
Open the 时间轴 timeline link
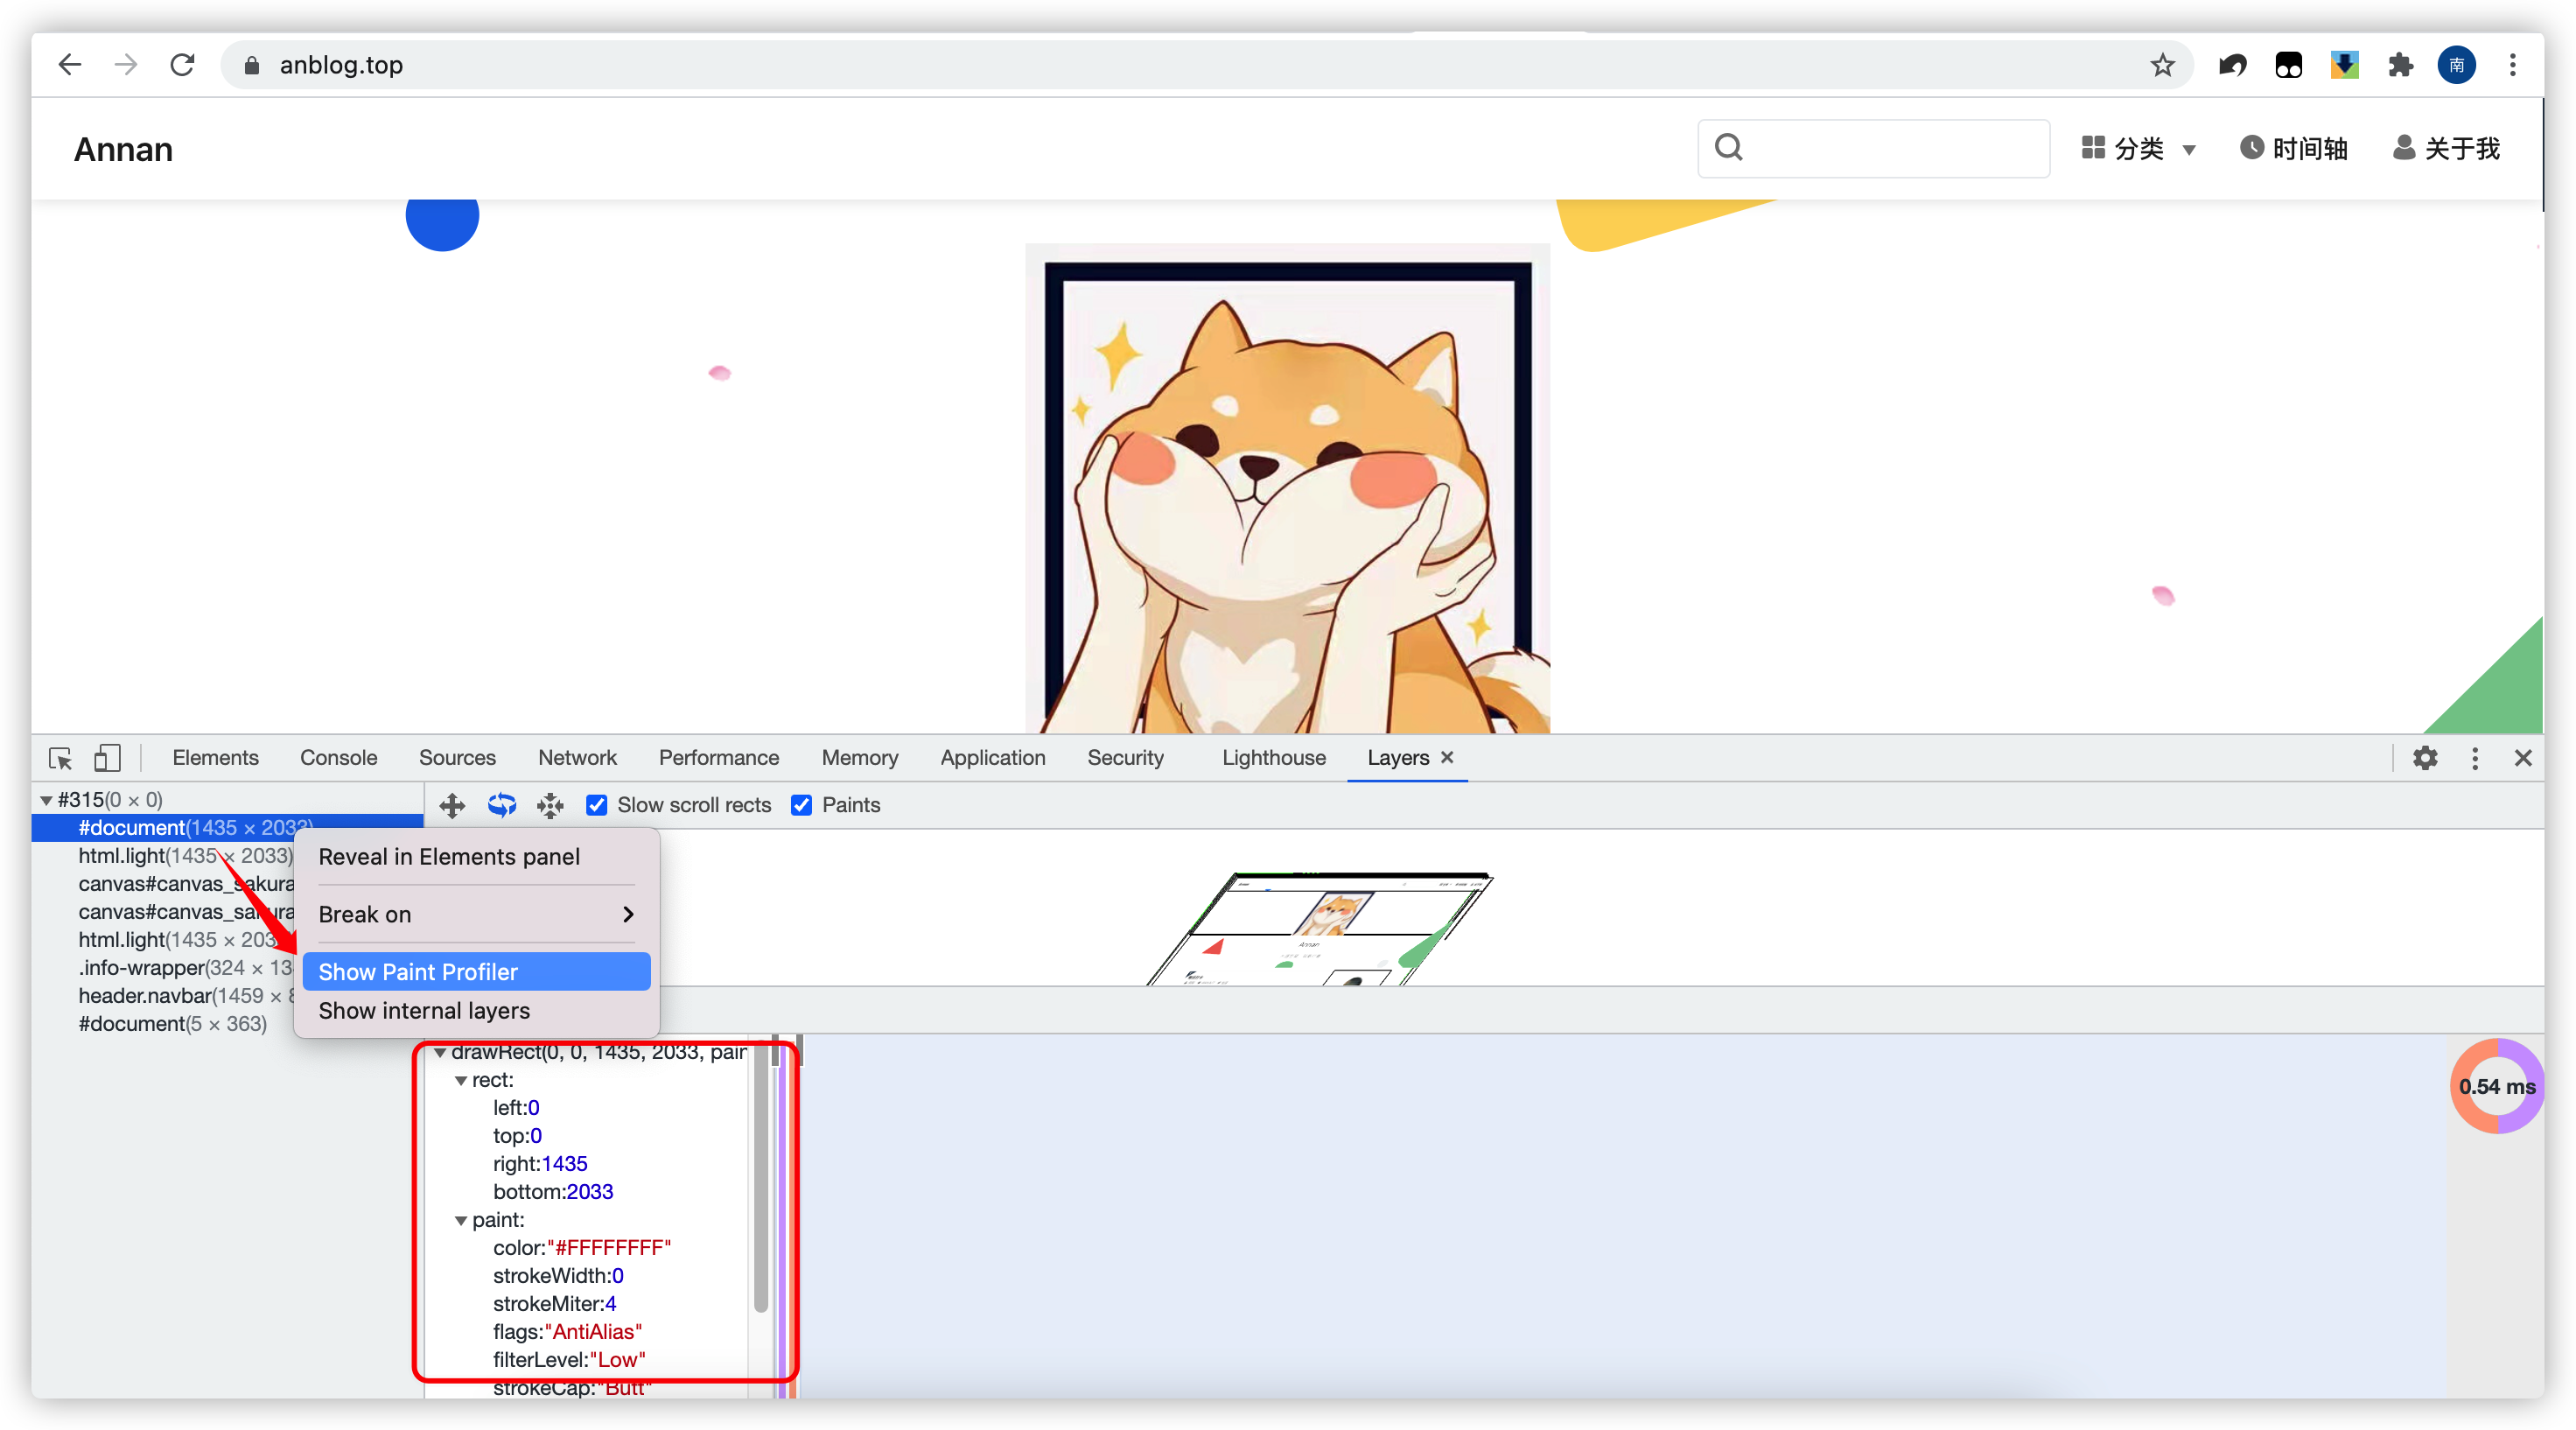pyautogui.click(x=2293, y=149)
